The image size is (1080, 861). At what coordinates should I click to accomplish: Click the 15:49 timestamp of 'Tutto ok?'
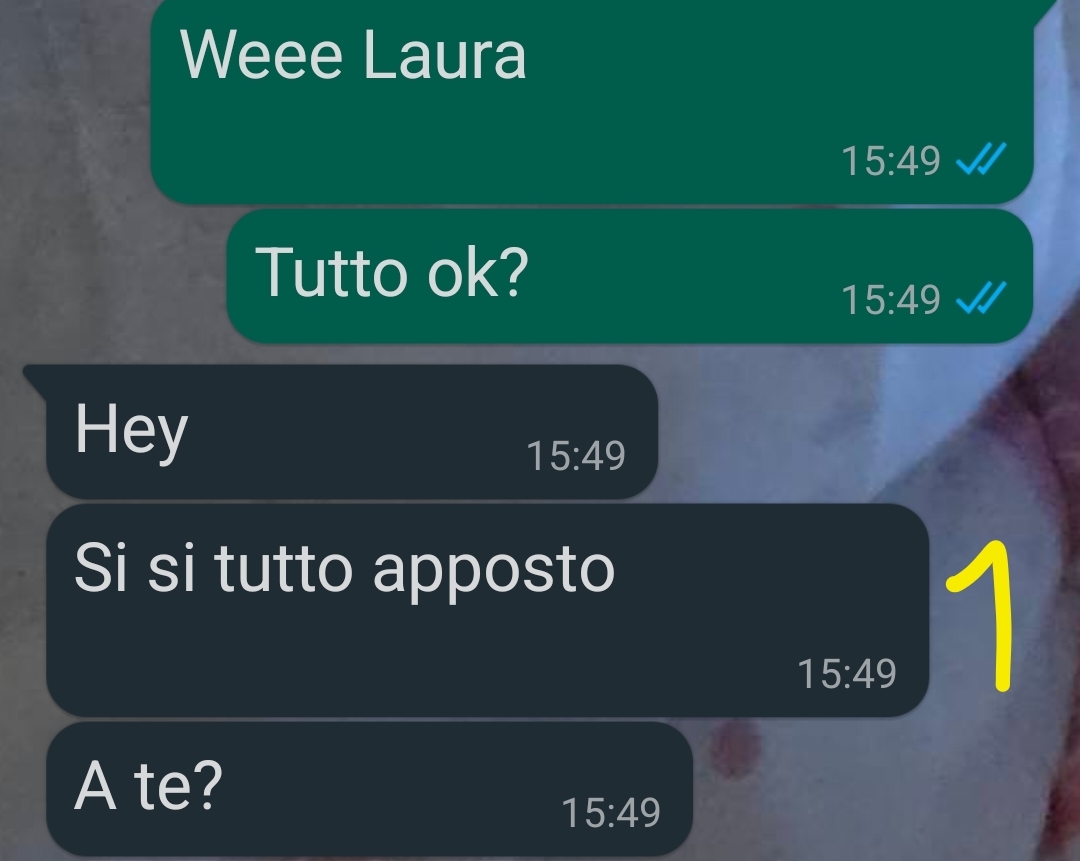click(x=891, y=300)
